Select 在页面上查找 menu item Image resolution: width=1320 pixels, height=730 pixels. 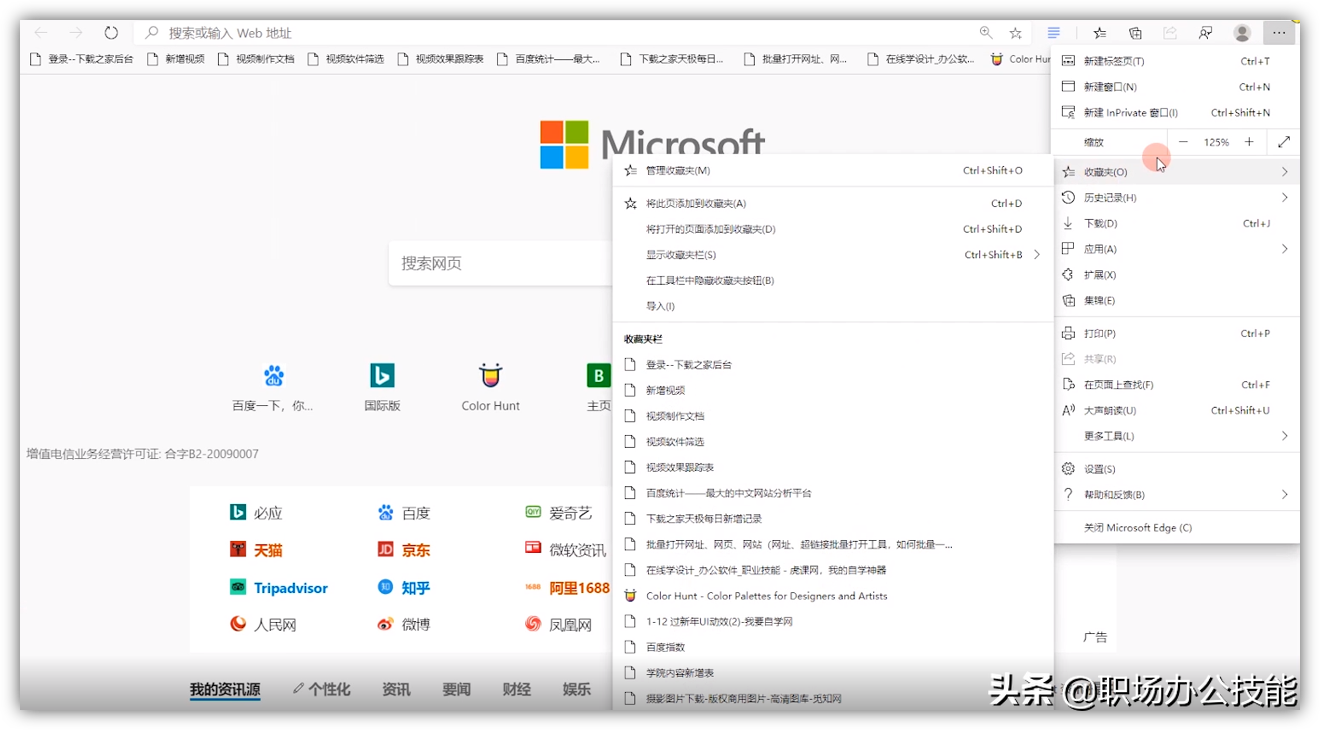[1176, 385]
